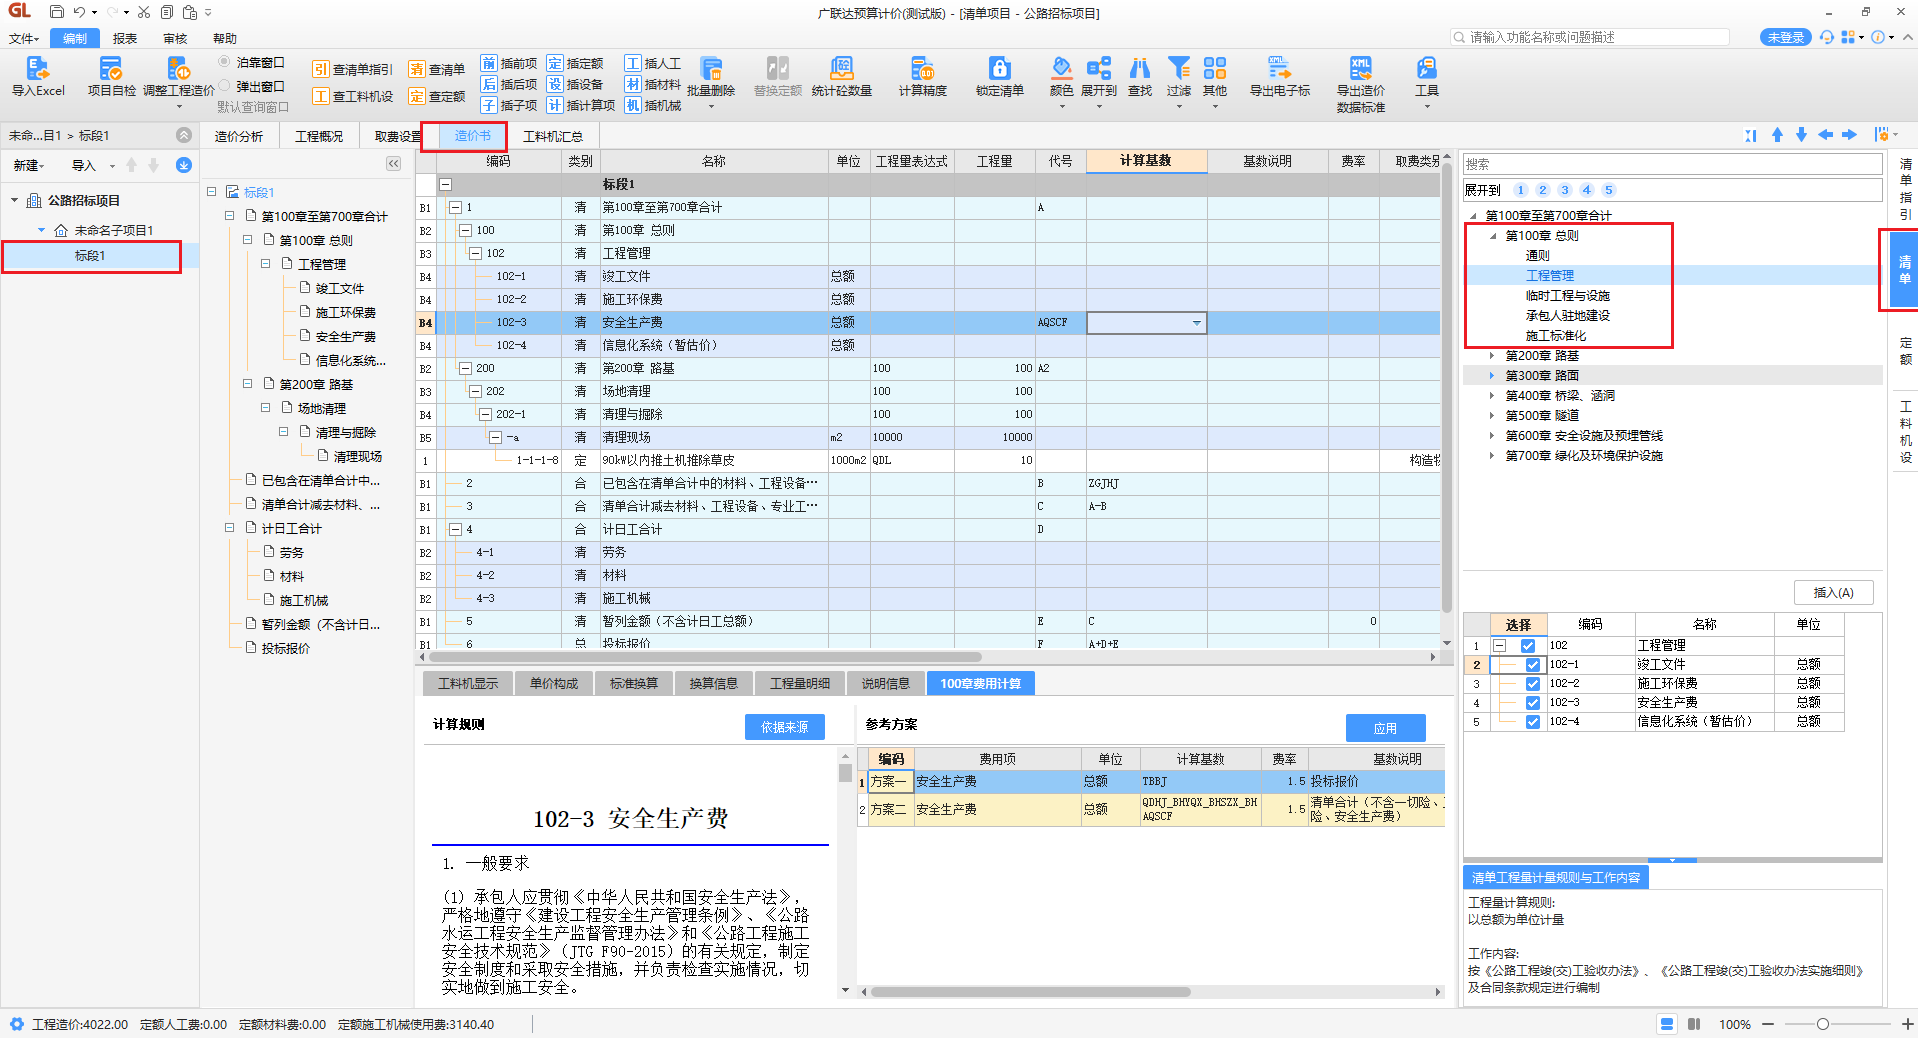Switch to the 造价分析 tab
This screenshot has width=1918, height=1038.
coord(239,137)
